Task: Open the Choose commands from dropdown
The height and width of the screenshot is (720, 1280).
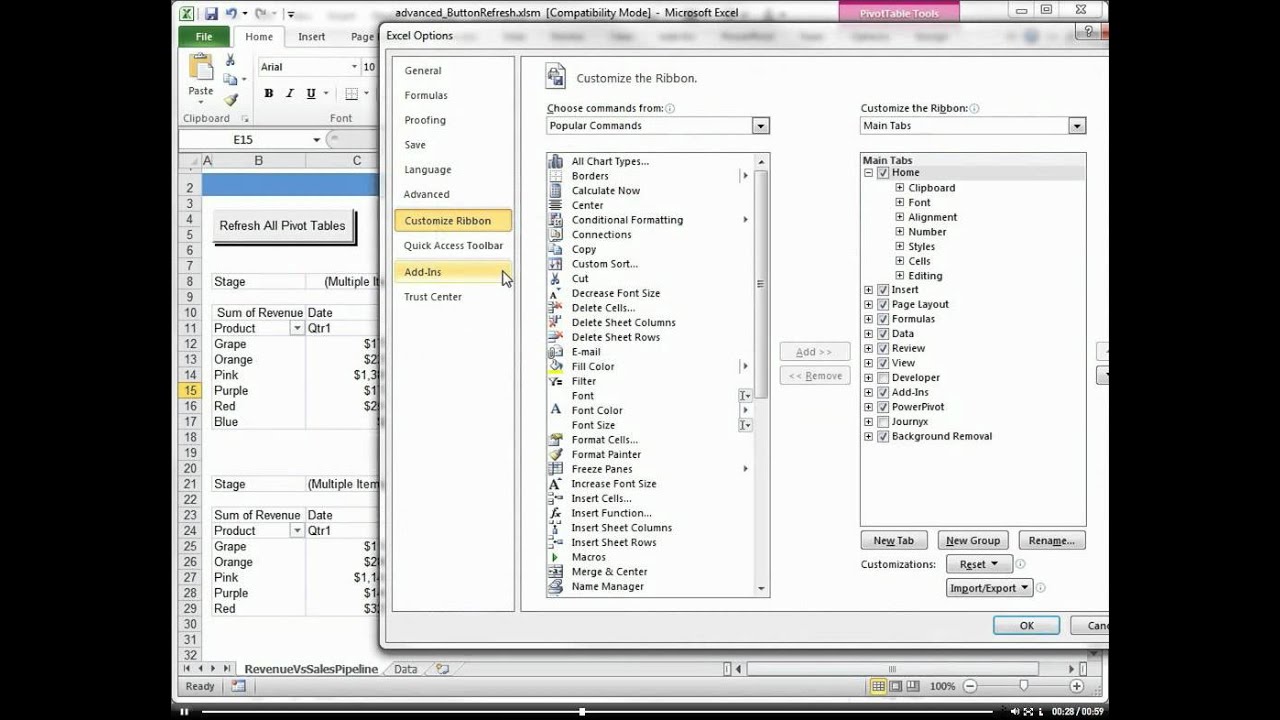Action: [x=761, y=126]
